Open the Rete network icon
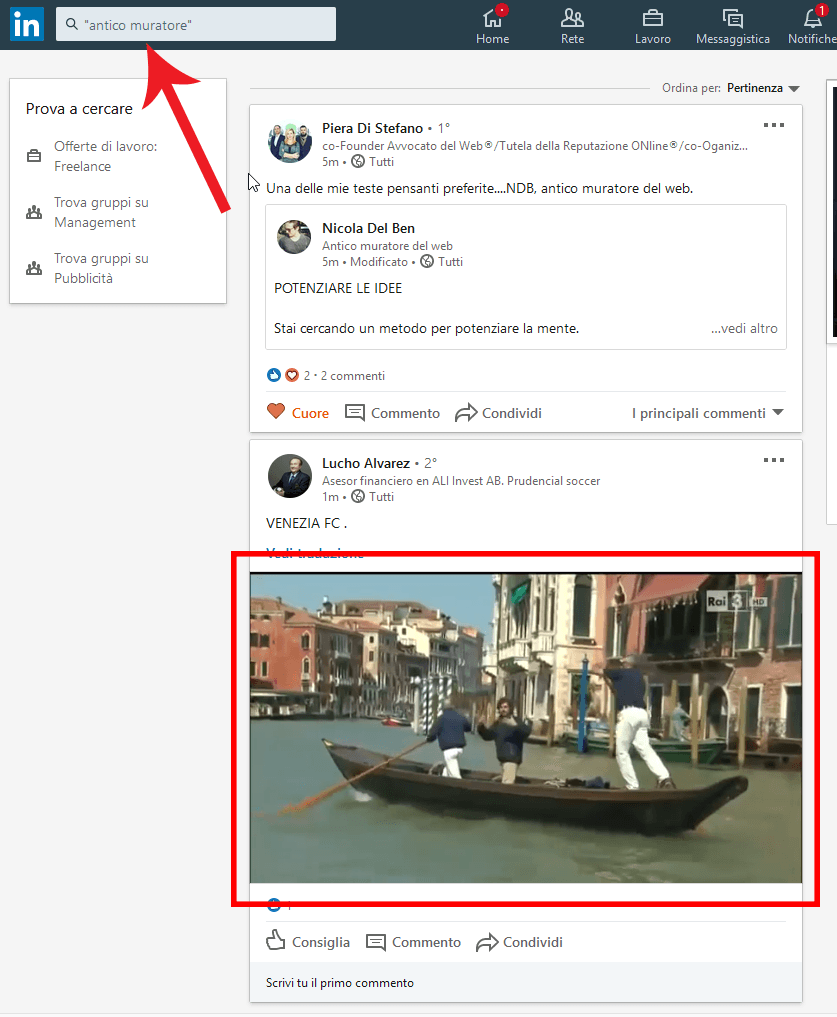Image resolution: width=837 pixels, height=1017 pixels. [x=572, y=18]
